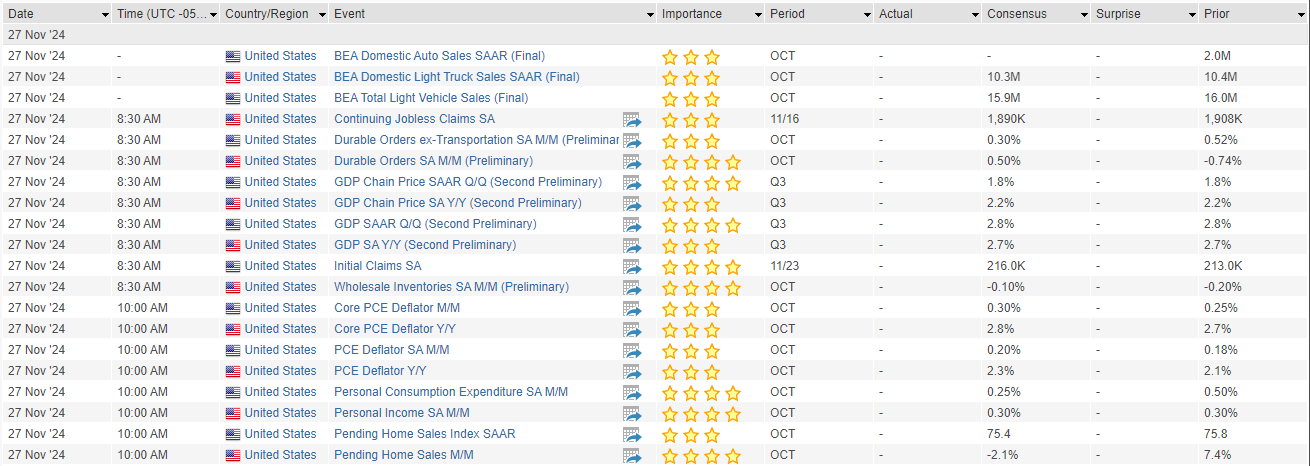
Task: Click the chart icon beside PCE Deflator Y/Y
Action: (x=631, y=372)
